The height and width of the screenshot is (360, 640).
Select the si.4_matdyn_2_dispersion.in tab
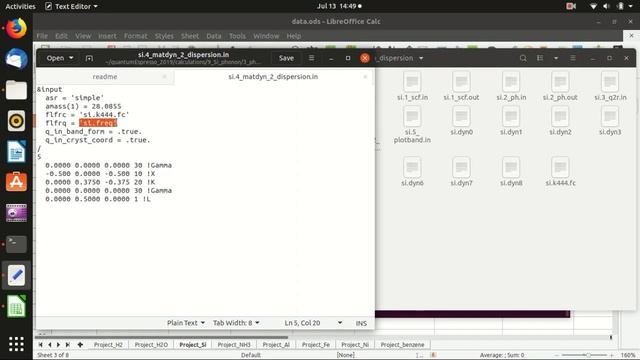273,76
